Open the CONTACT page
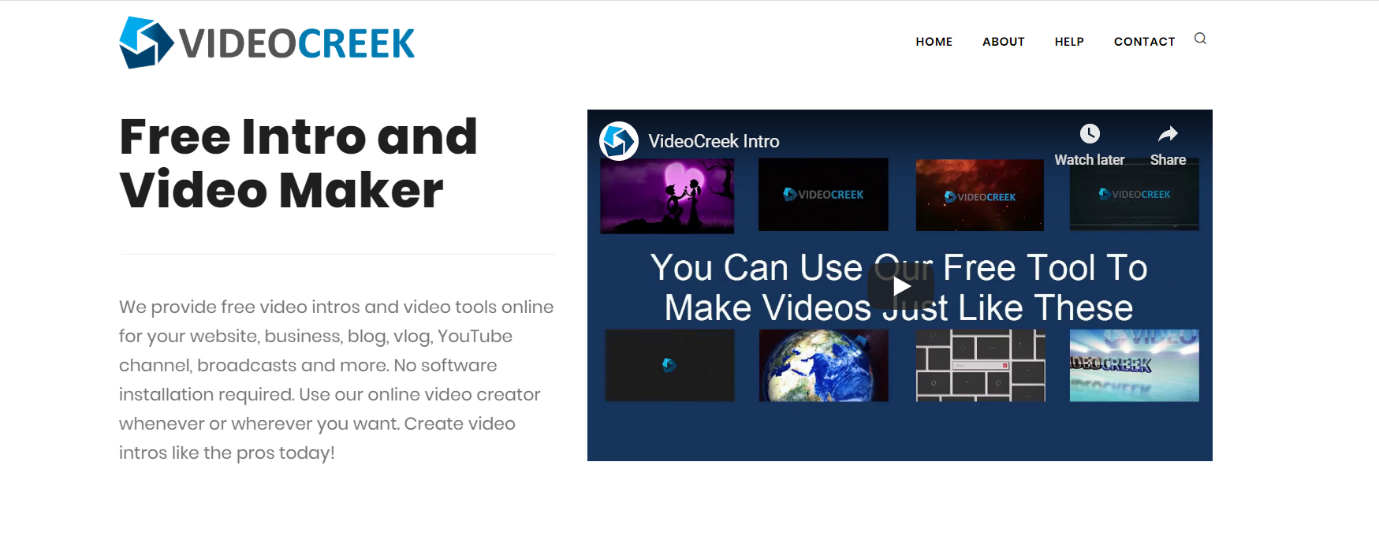Viewport: 1379px width, 540px height. click(1144, 42)
